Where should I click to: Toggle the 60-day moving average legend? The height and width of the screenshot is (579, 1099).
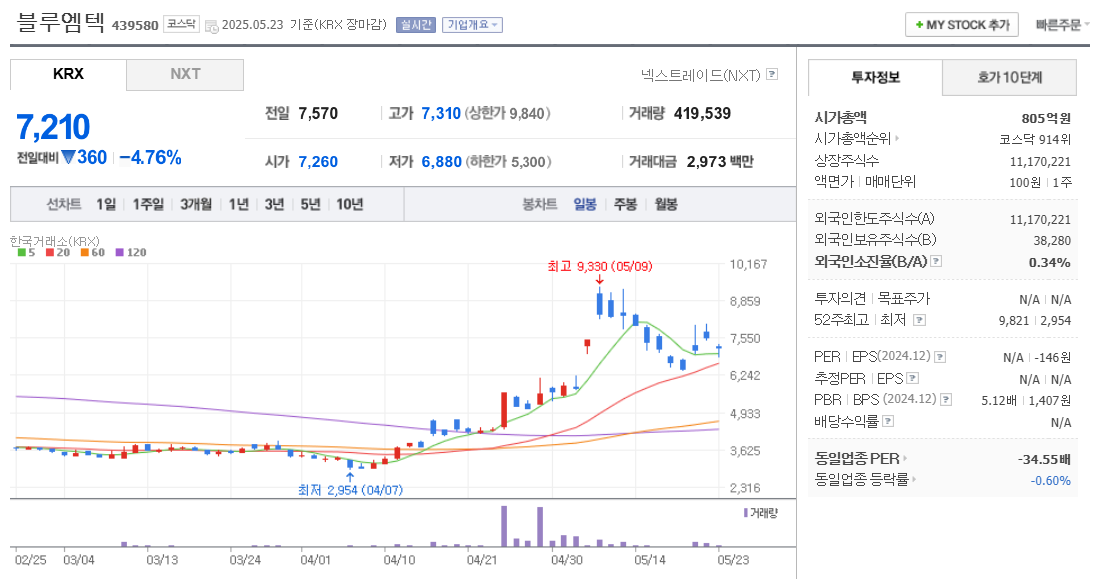click(84, 252)
